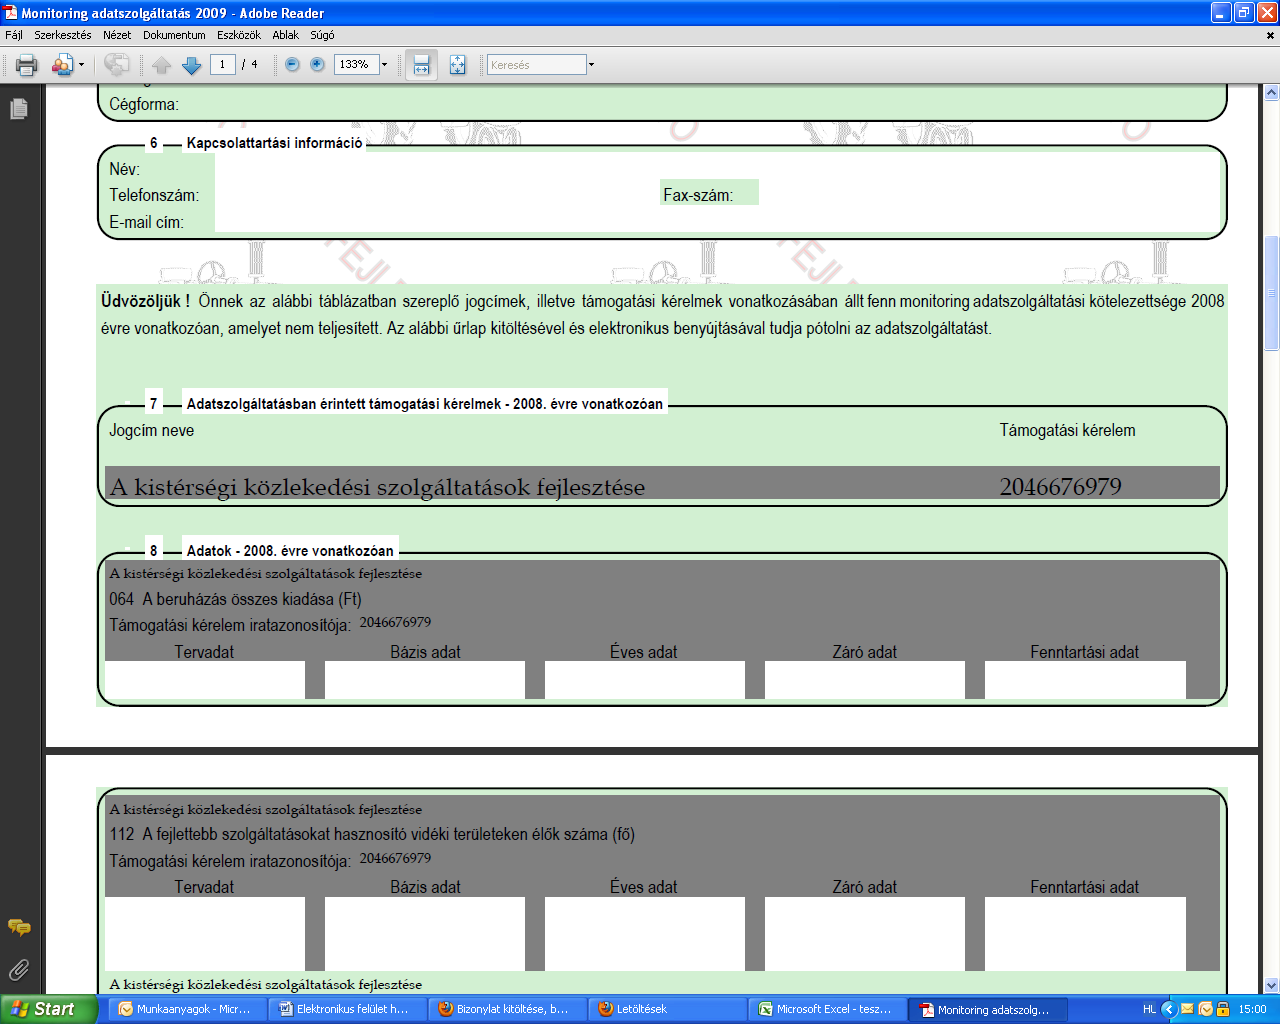Switch to Letöltések taskbar window
Screen dimensions: 1280x1024
pos(669,1009)
